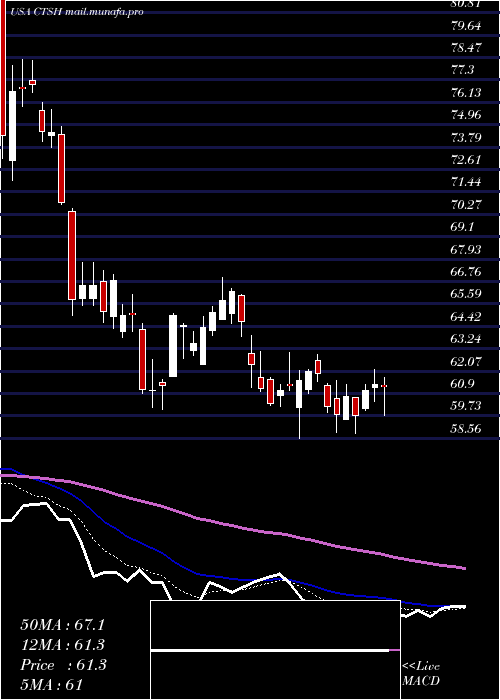Viewport: 500px width, 700px height.
Task: Click the 65.59 price axis label
Action: coord(466,294)
